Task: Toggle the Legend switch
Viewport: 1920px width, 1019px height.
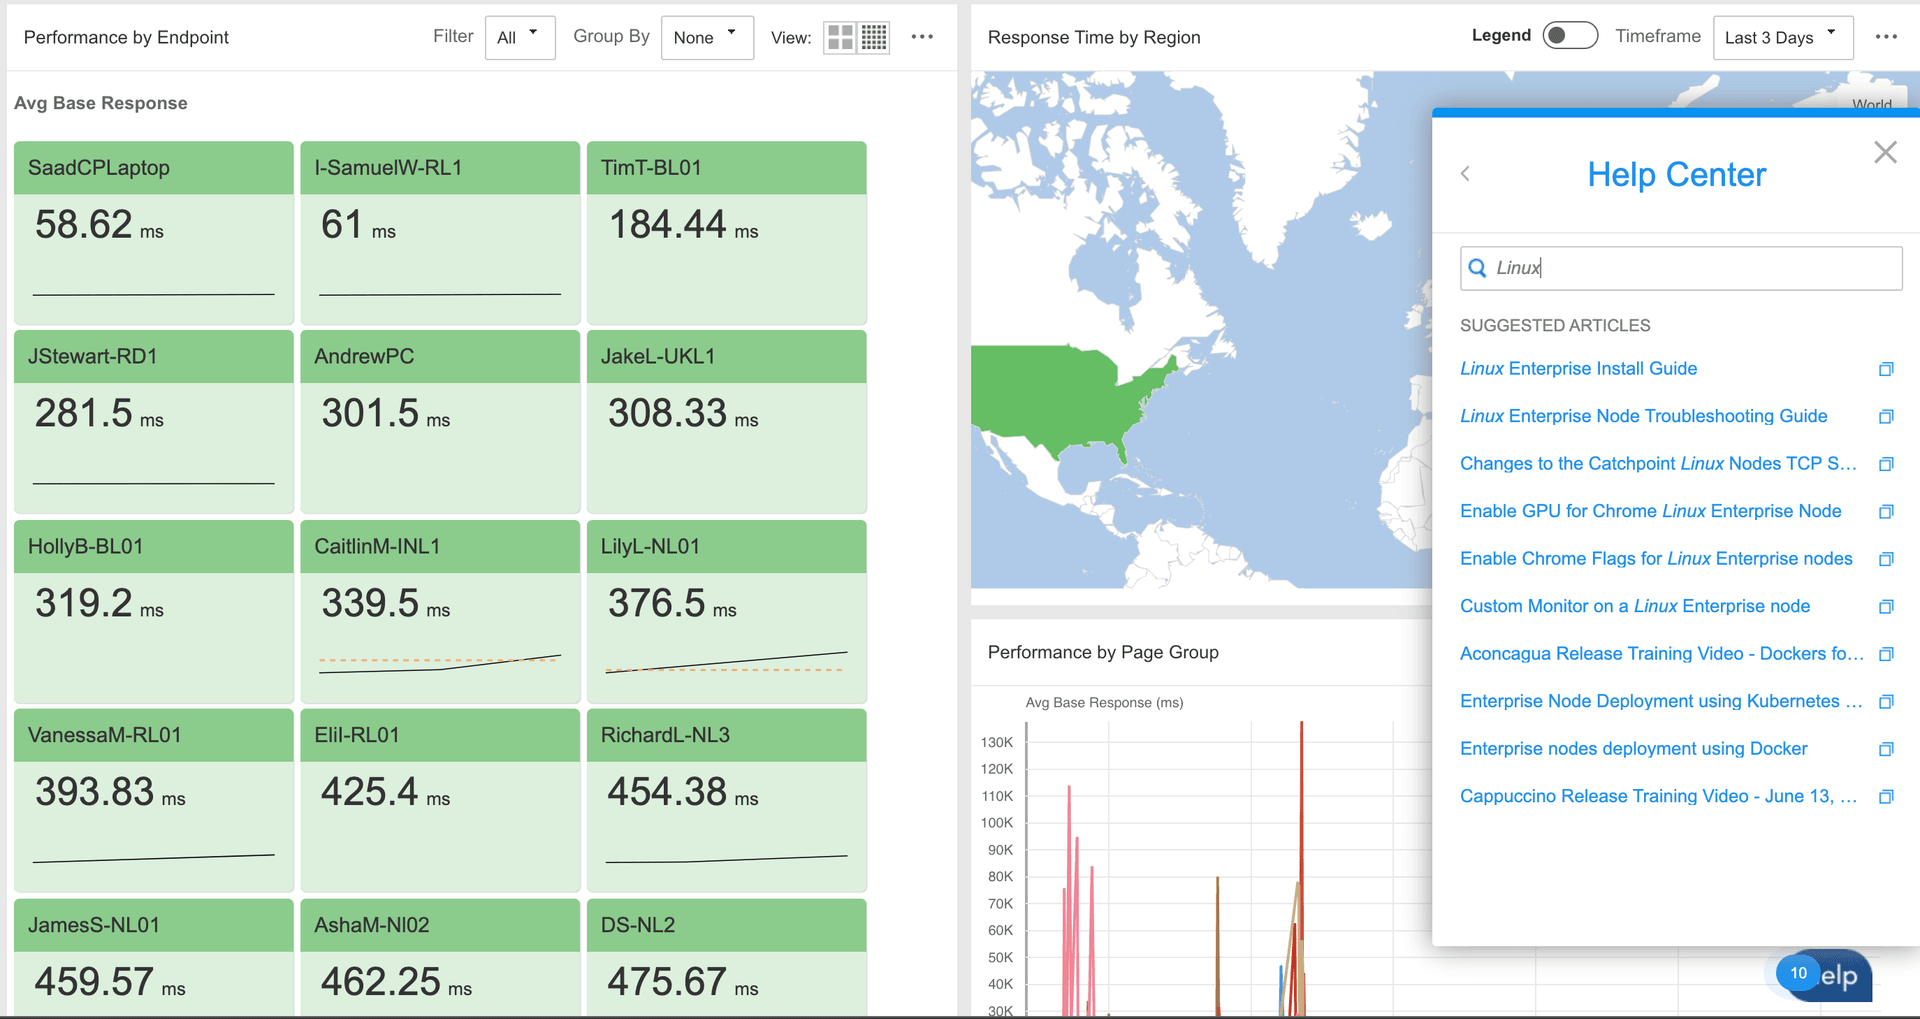Action: 1569,36
